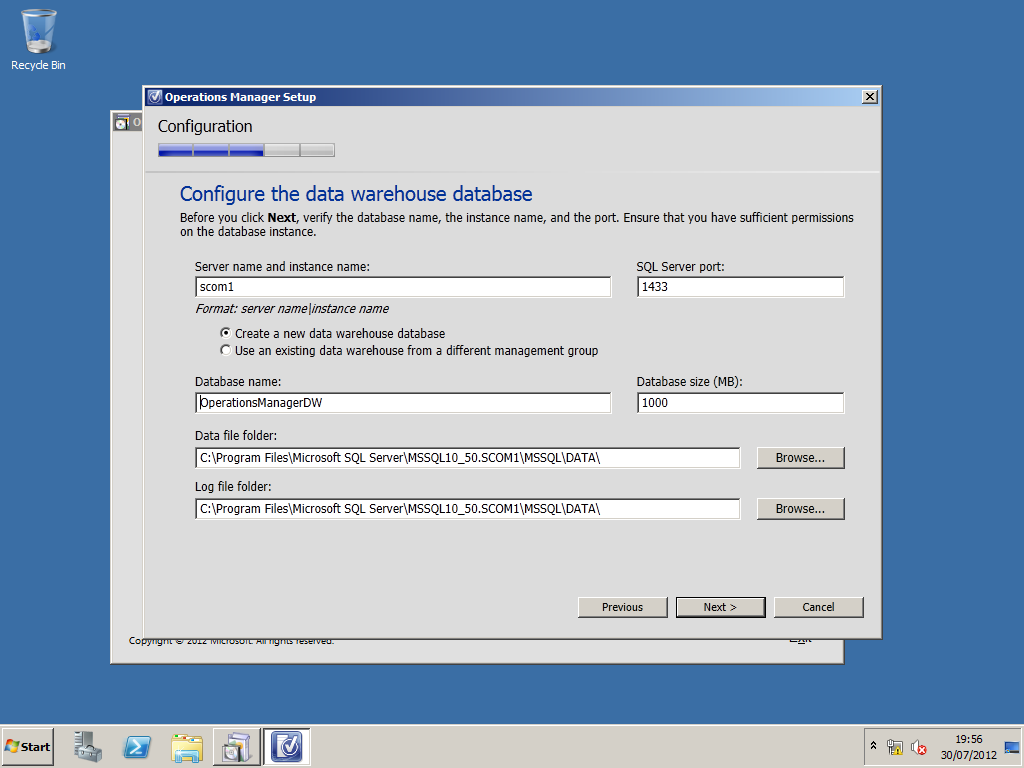Click the server name field containing scom1

403,287
